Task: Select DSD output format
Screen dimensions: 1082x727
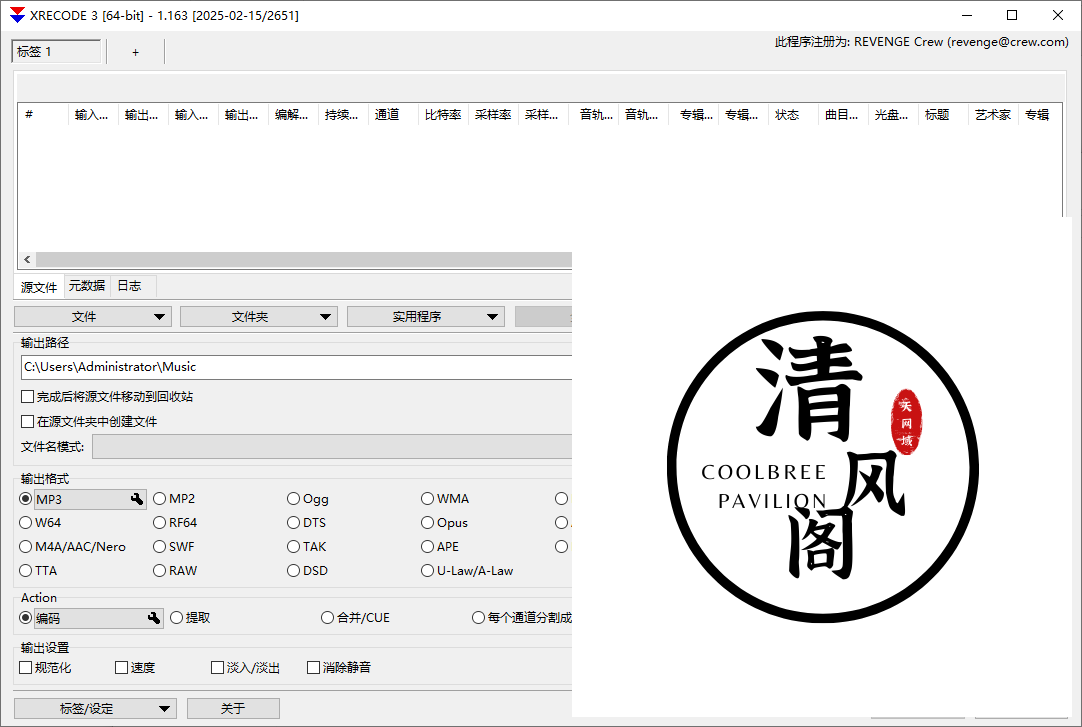Action: (293, 570)
